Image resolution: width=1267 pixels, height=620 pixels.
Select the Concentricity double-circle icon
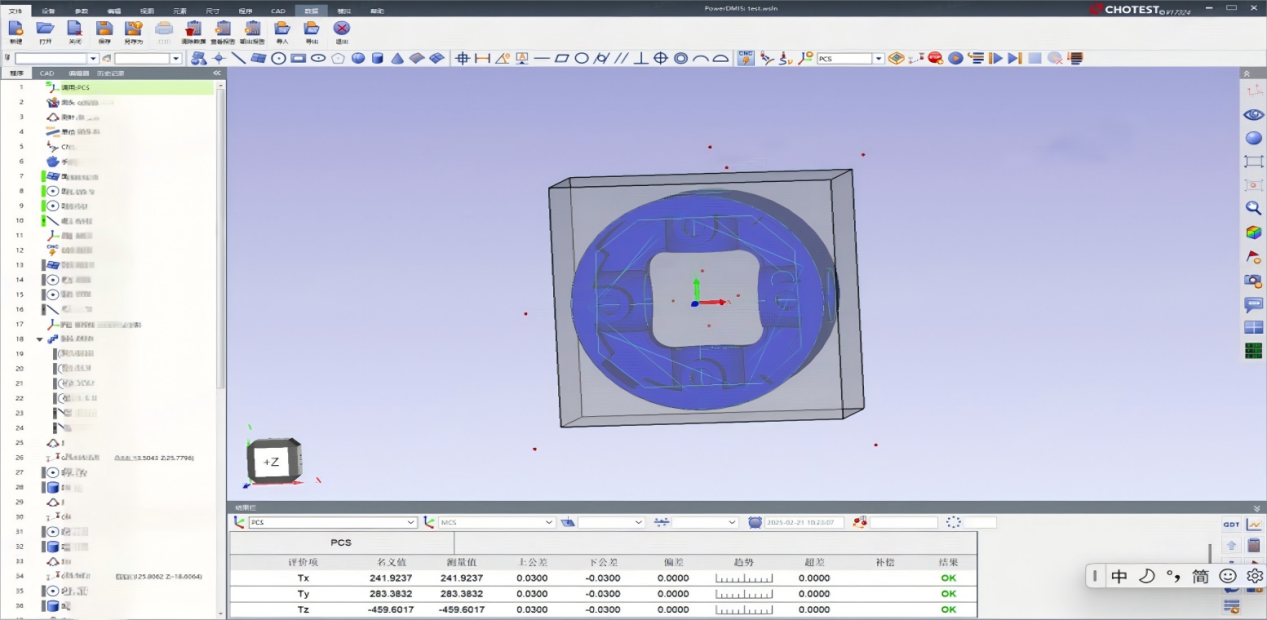click(681, 58)
